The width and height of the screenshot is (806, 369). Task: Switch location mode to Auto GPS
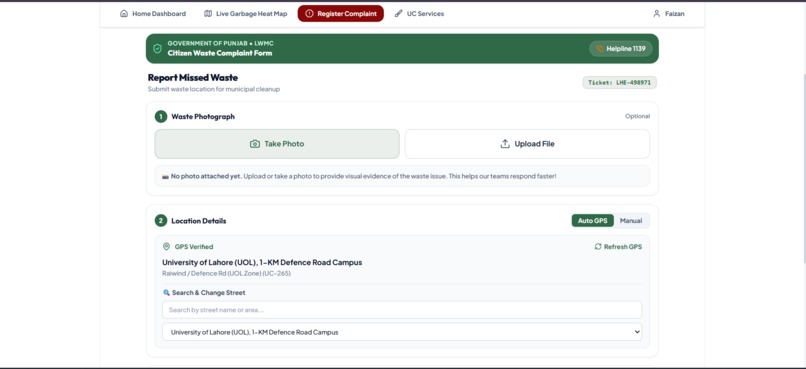(x=593, y=220)
